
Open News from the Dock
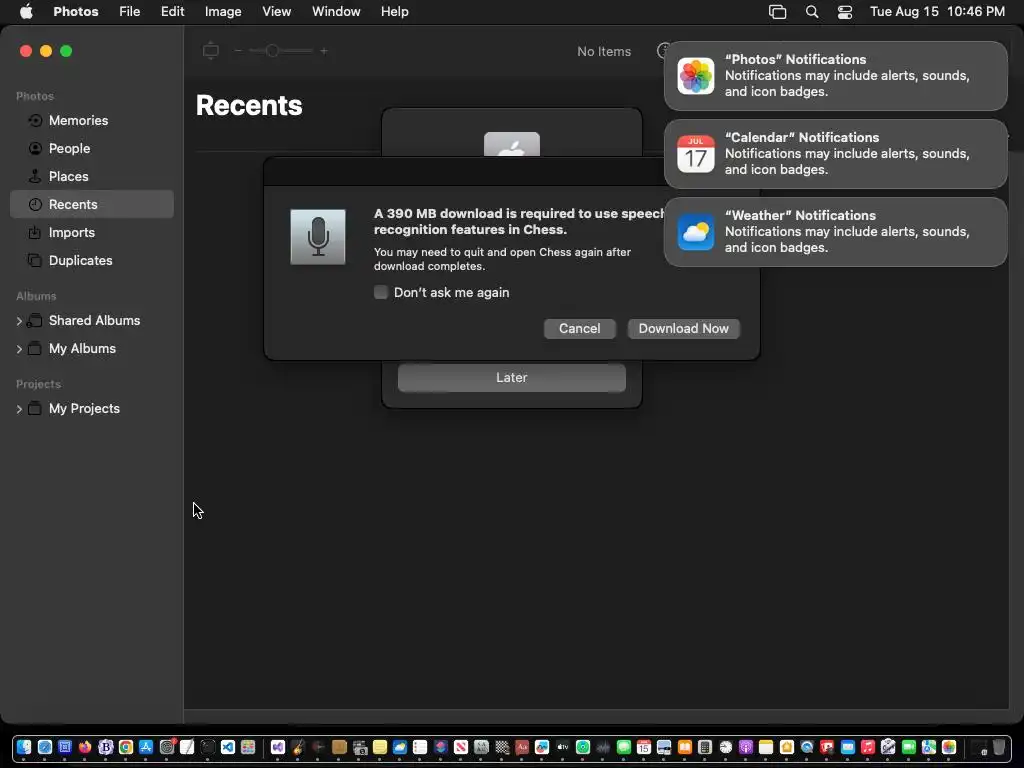click(x=460, y=747)
